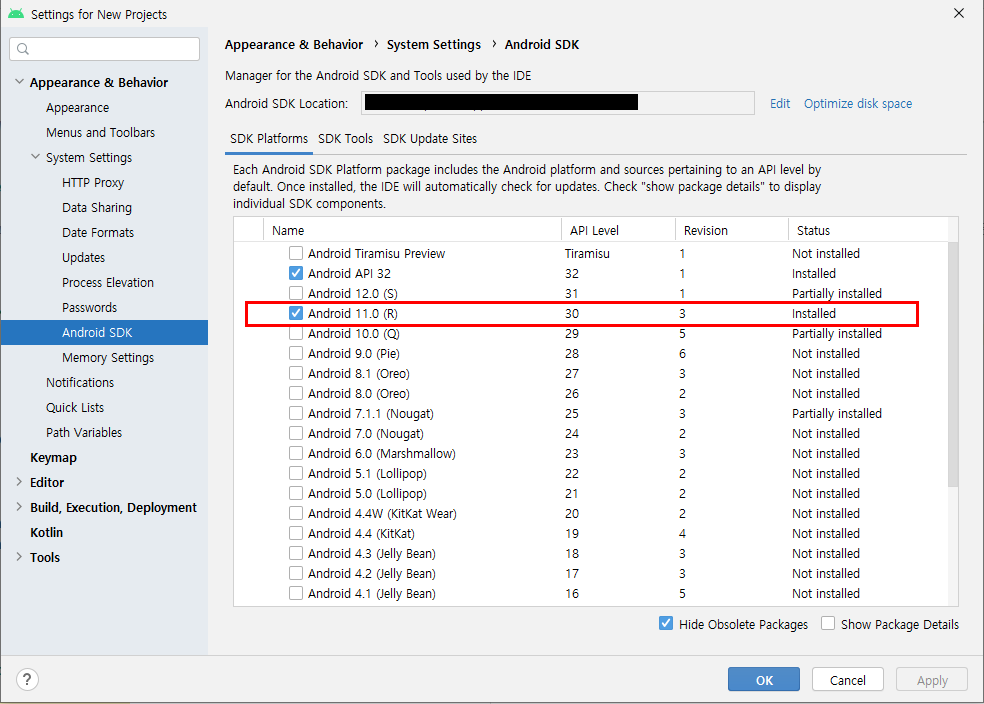
Task: Click the help question mark icon
Action: 27,680
